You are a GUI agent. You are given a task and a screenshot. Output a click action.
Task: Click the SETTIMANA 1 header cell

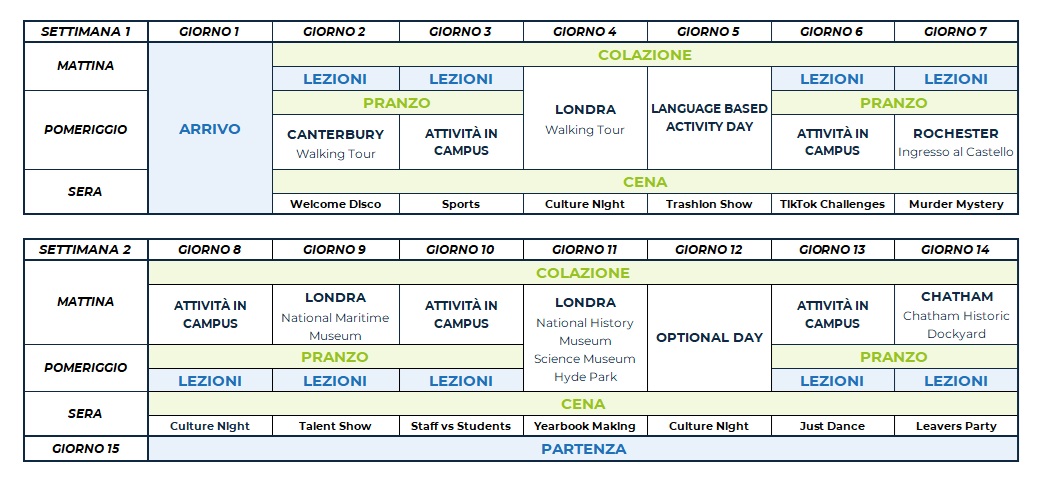click(x=86, y=31)
